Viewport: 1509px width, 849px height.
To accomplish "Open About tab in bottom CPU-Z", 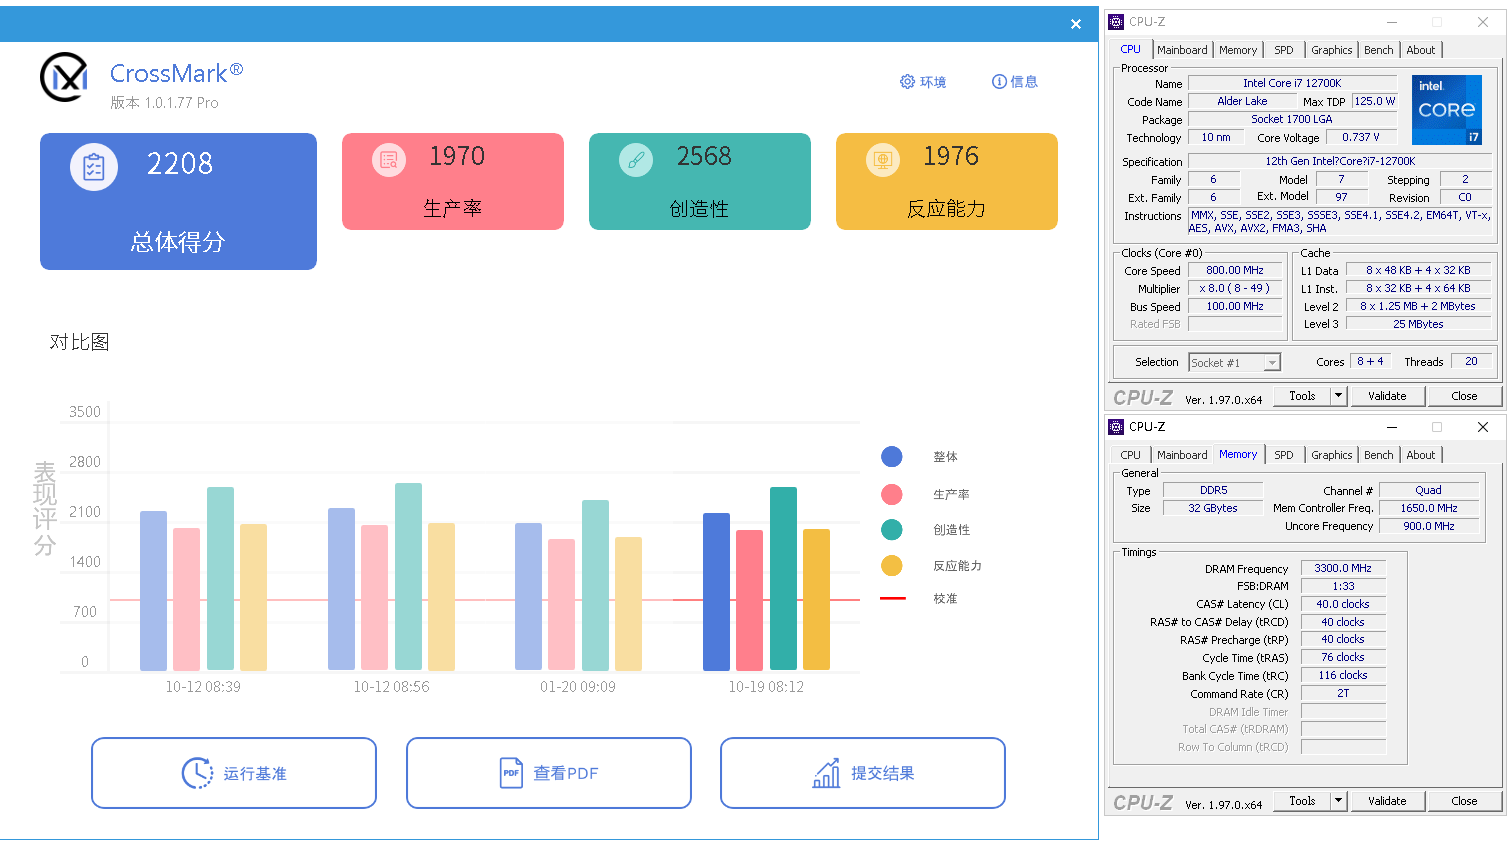I will click(1421, 455).
